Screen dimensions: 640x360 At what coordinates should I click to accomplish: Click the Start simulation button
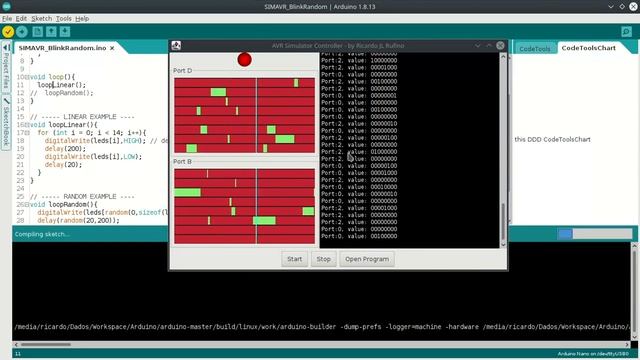(294, 259)
